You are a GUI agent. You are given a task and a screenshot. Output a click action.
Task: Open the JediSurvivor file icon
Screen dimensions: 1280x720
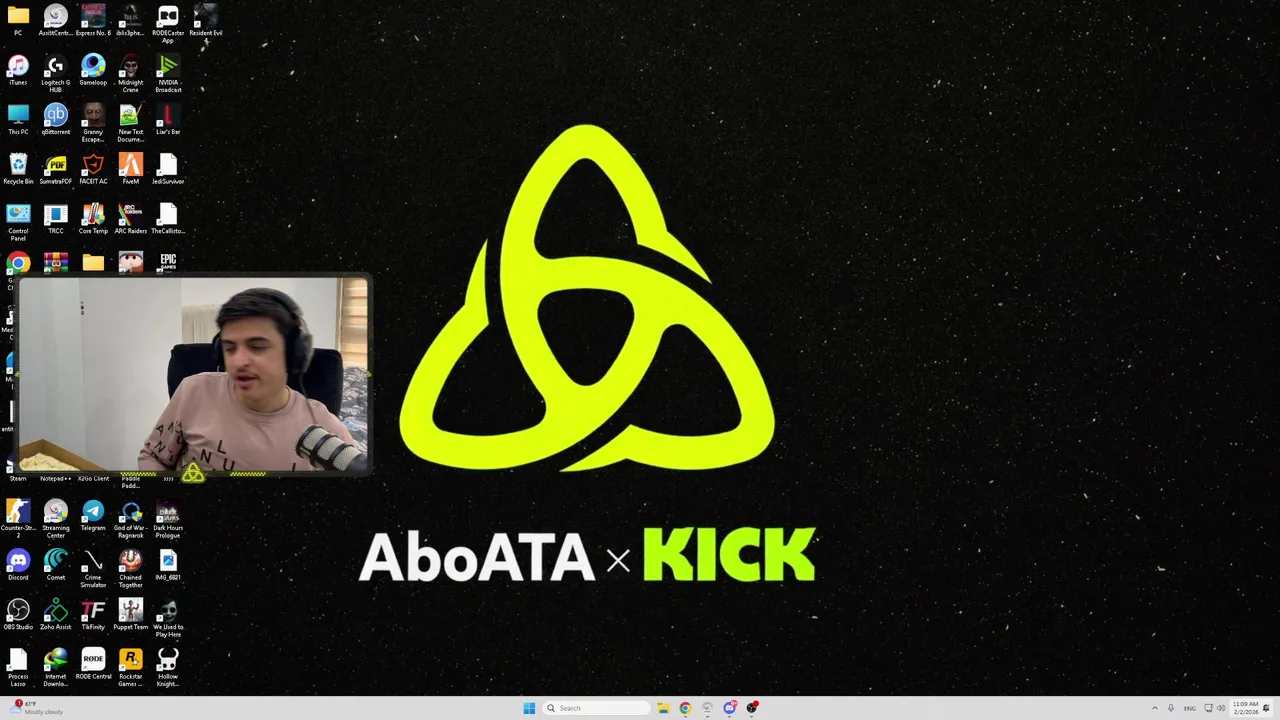[168, 169]
